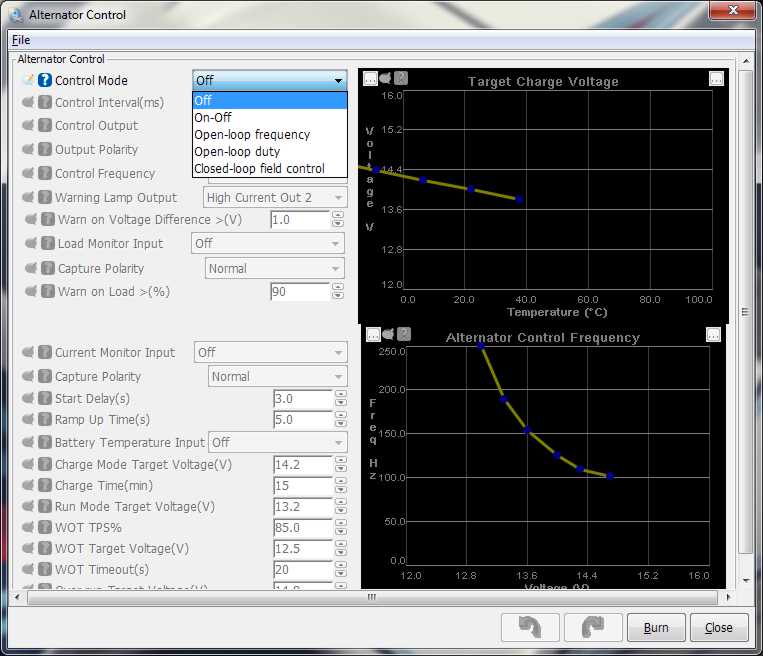Screen dimensions: 763x656
Task: Click Target Charge Voltage top-right ellipsis button
Action: (716, 78)
